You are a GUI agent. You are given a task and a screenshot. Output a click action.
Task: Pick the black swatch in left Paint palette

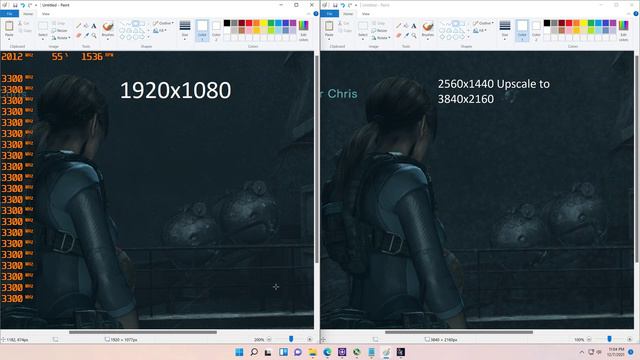point(227,23)
